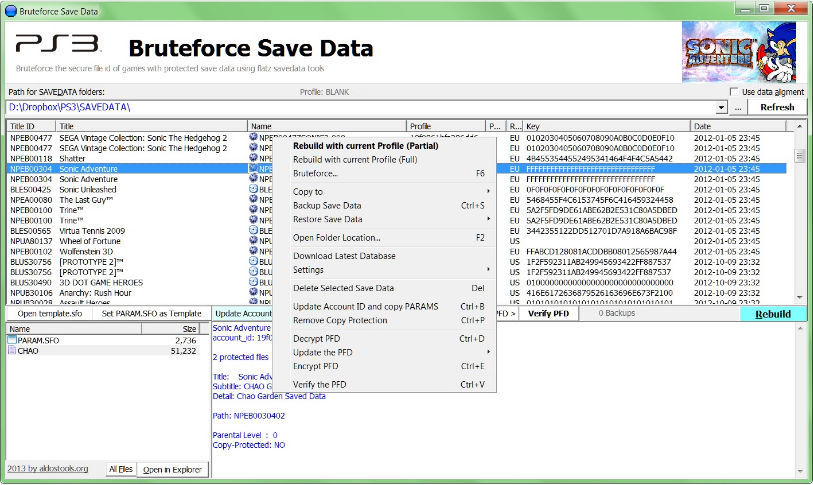Click the PARAM.SFO file icon
The width and height of the screenshot is (813, 485).
pyautogui.click(x=12, y=341)
